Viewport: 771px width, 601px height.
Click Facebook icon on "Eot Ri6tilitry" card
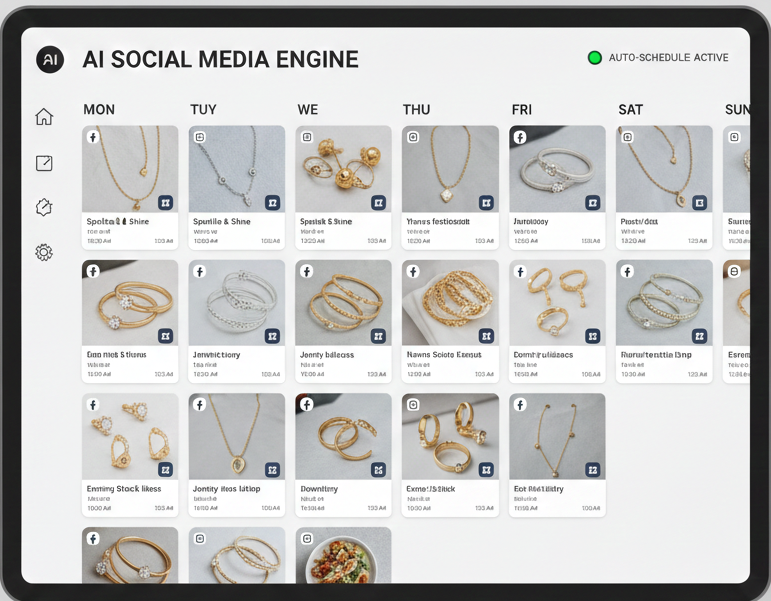(x=520, y=404)
